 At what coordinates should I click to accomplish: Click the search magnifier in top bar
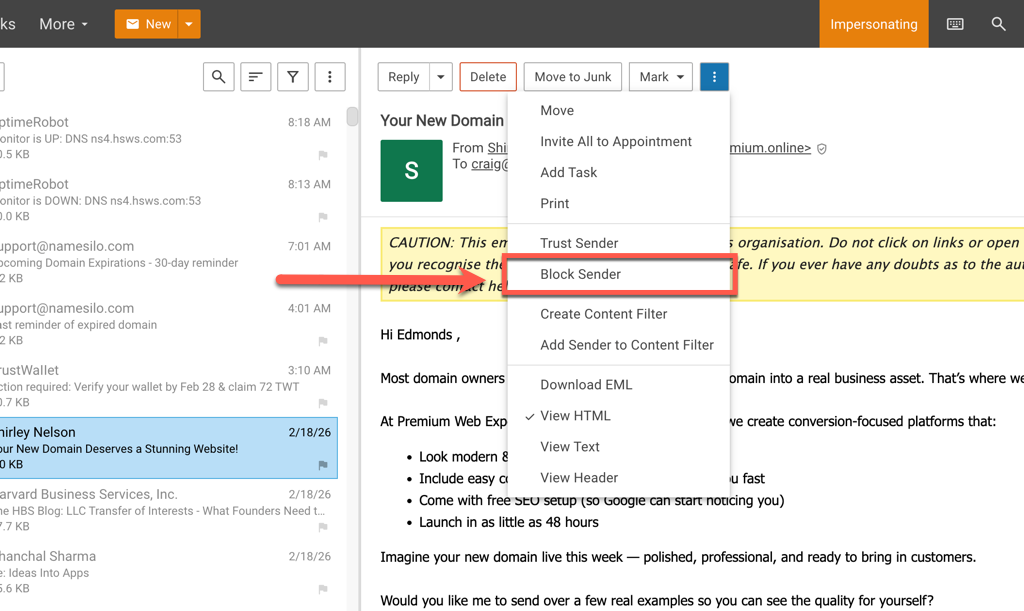coord(998,24)
